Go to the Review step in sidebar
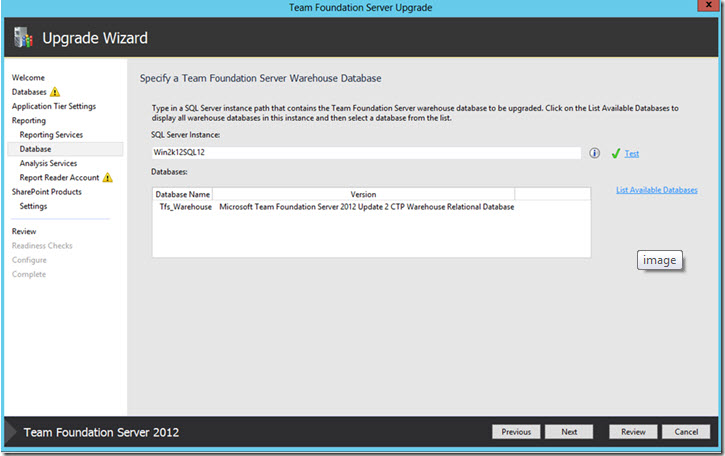 pos(24,231)
